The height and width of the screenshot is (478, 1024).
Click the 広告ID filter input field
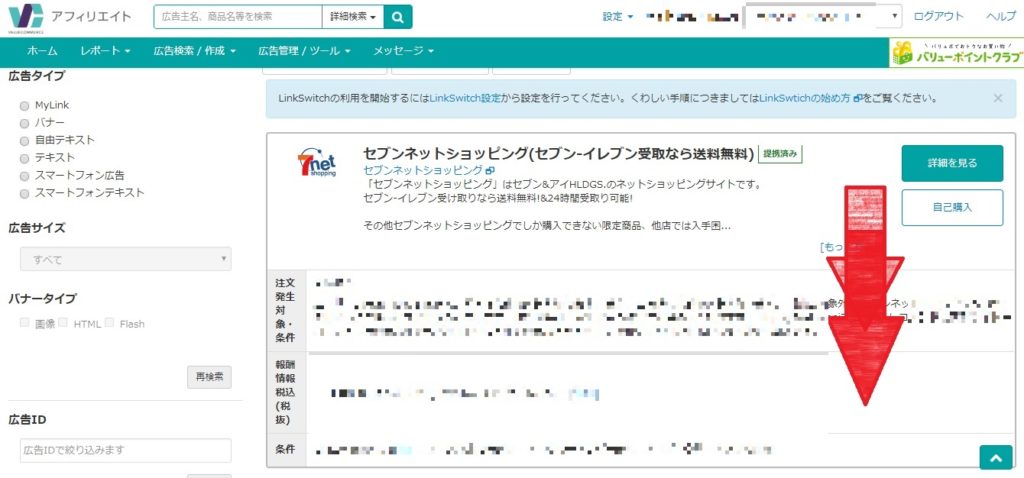[125, 450]
